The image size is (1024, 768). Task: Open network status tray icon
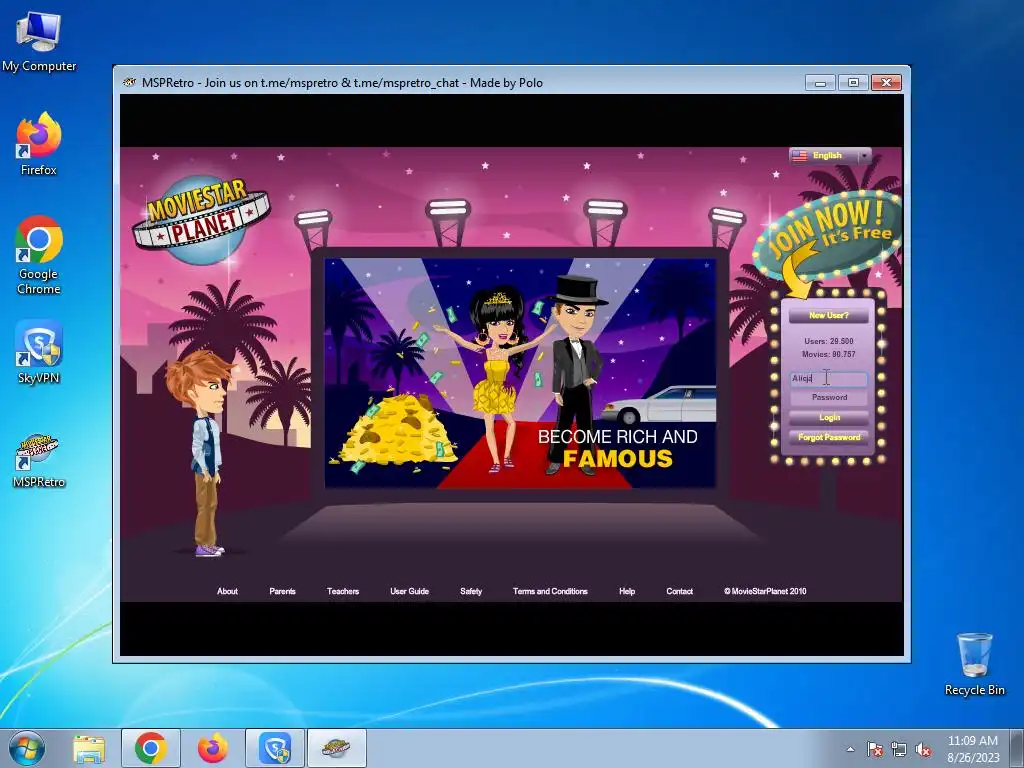pyautogui.click(x=899, y=749)
